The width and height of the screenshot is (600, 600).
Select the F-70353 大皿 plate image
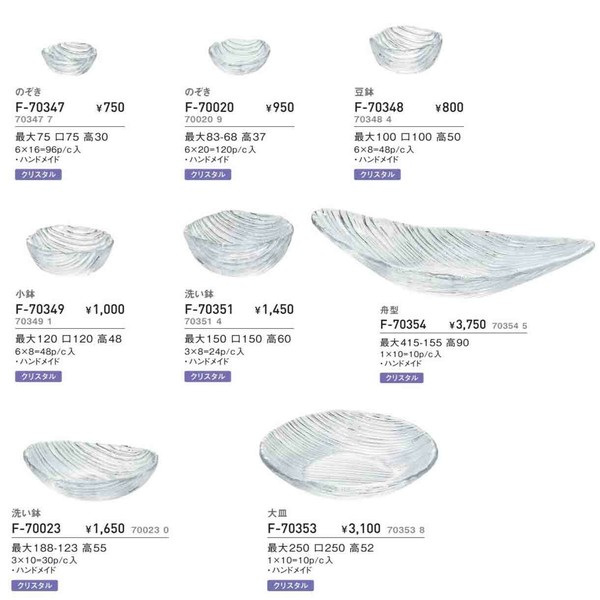tap(349, 454)
